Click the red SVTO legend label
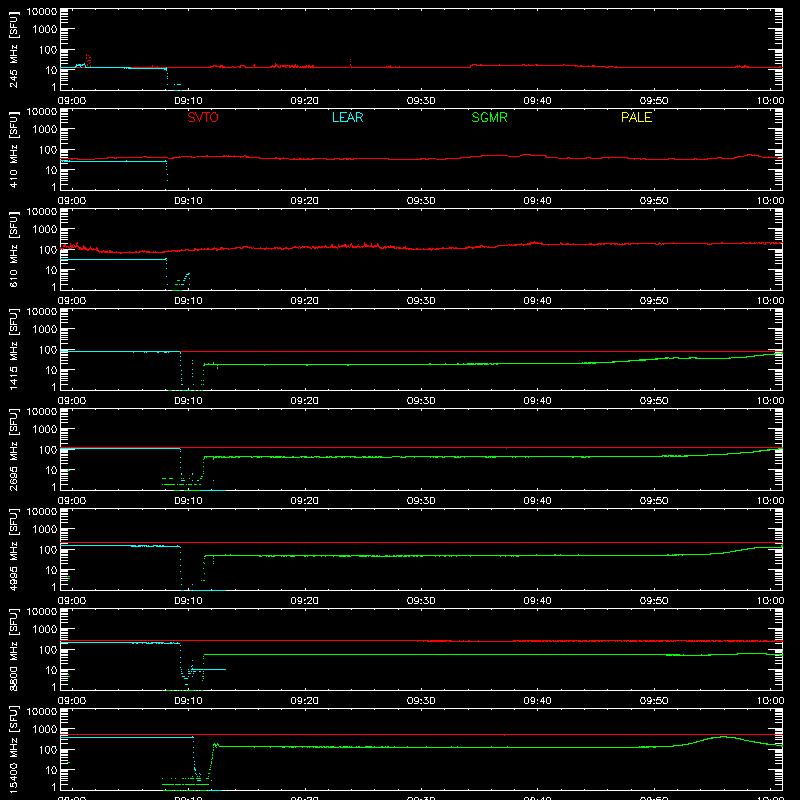 [203, 117]
